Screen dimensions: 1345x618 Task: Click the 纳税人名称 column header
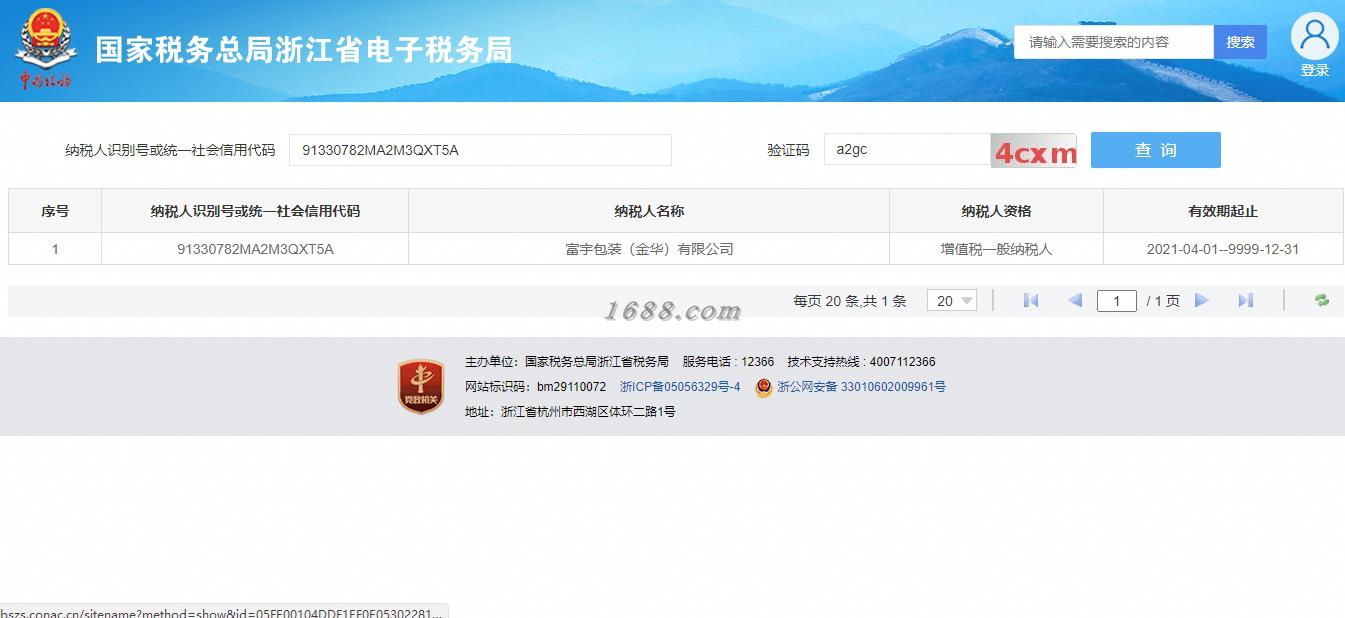(x=649, y=211)
